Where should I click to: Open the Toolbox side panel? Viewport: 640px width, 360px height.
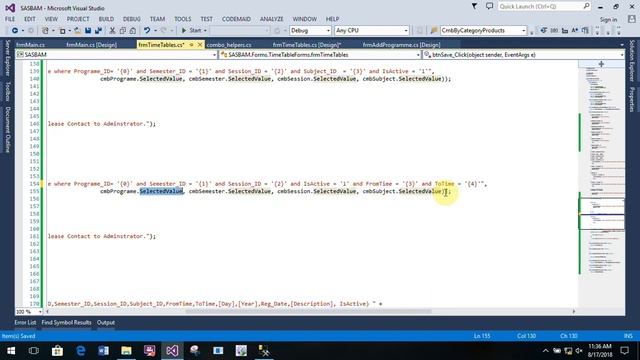pyautogui.click(x=7, y=91)
